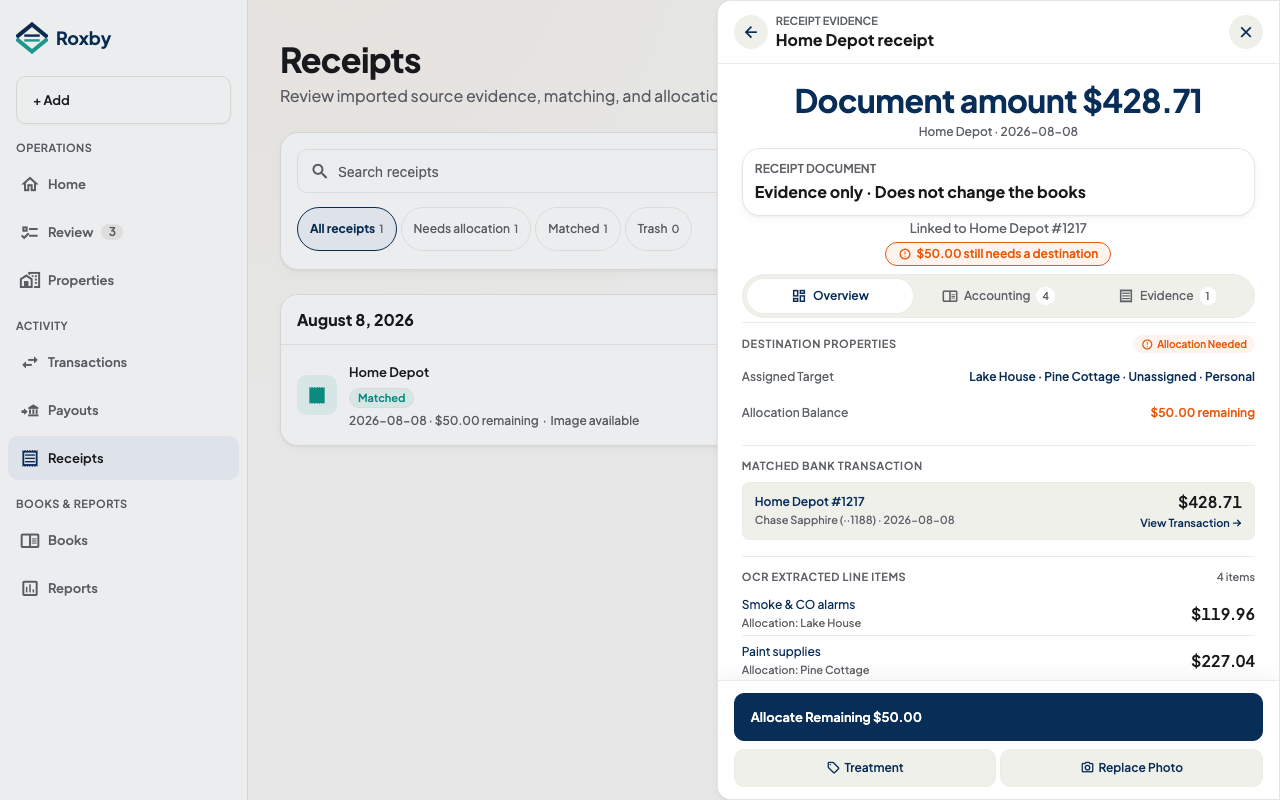
Task: Close the receipt evidence panel
Action: click(x=1246, y=32)
